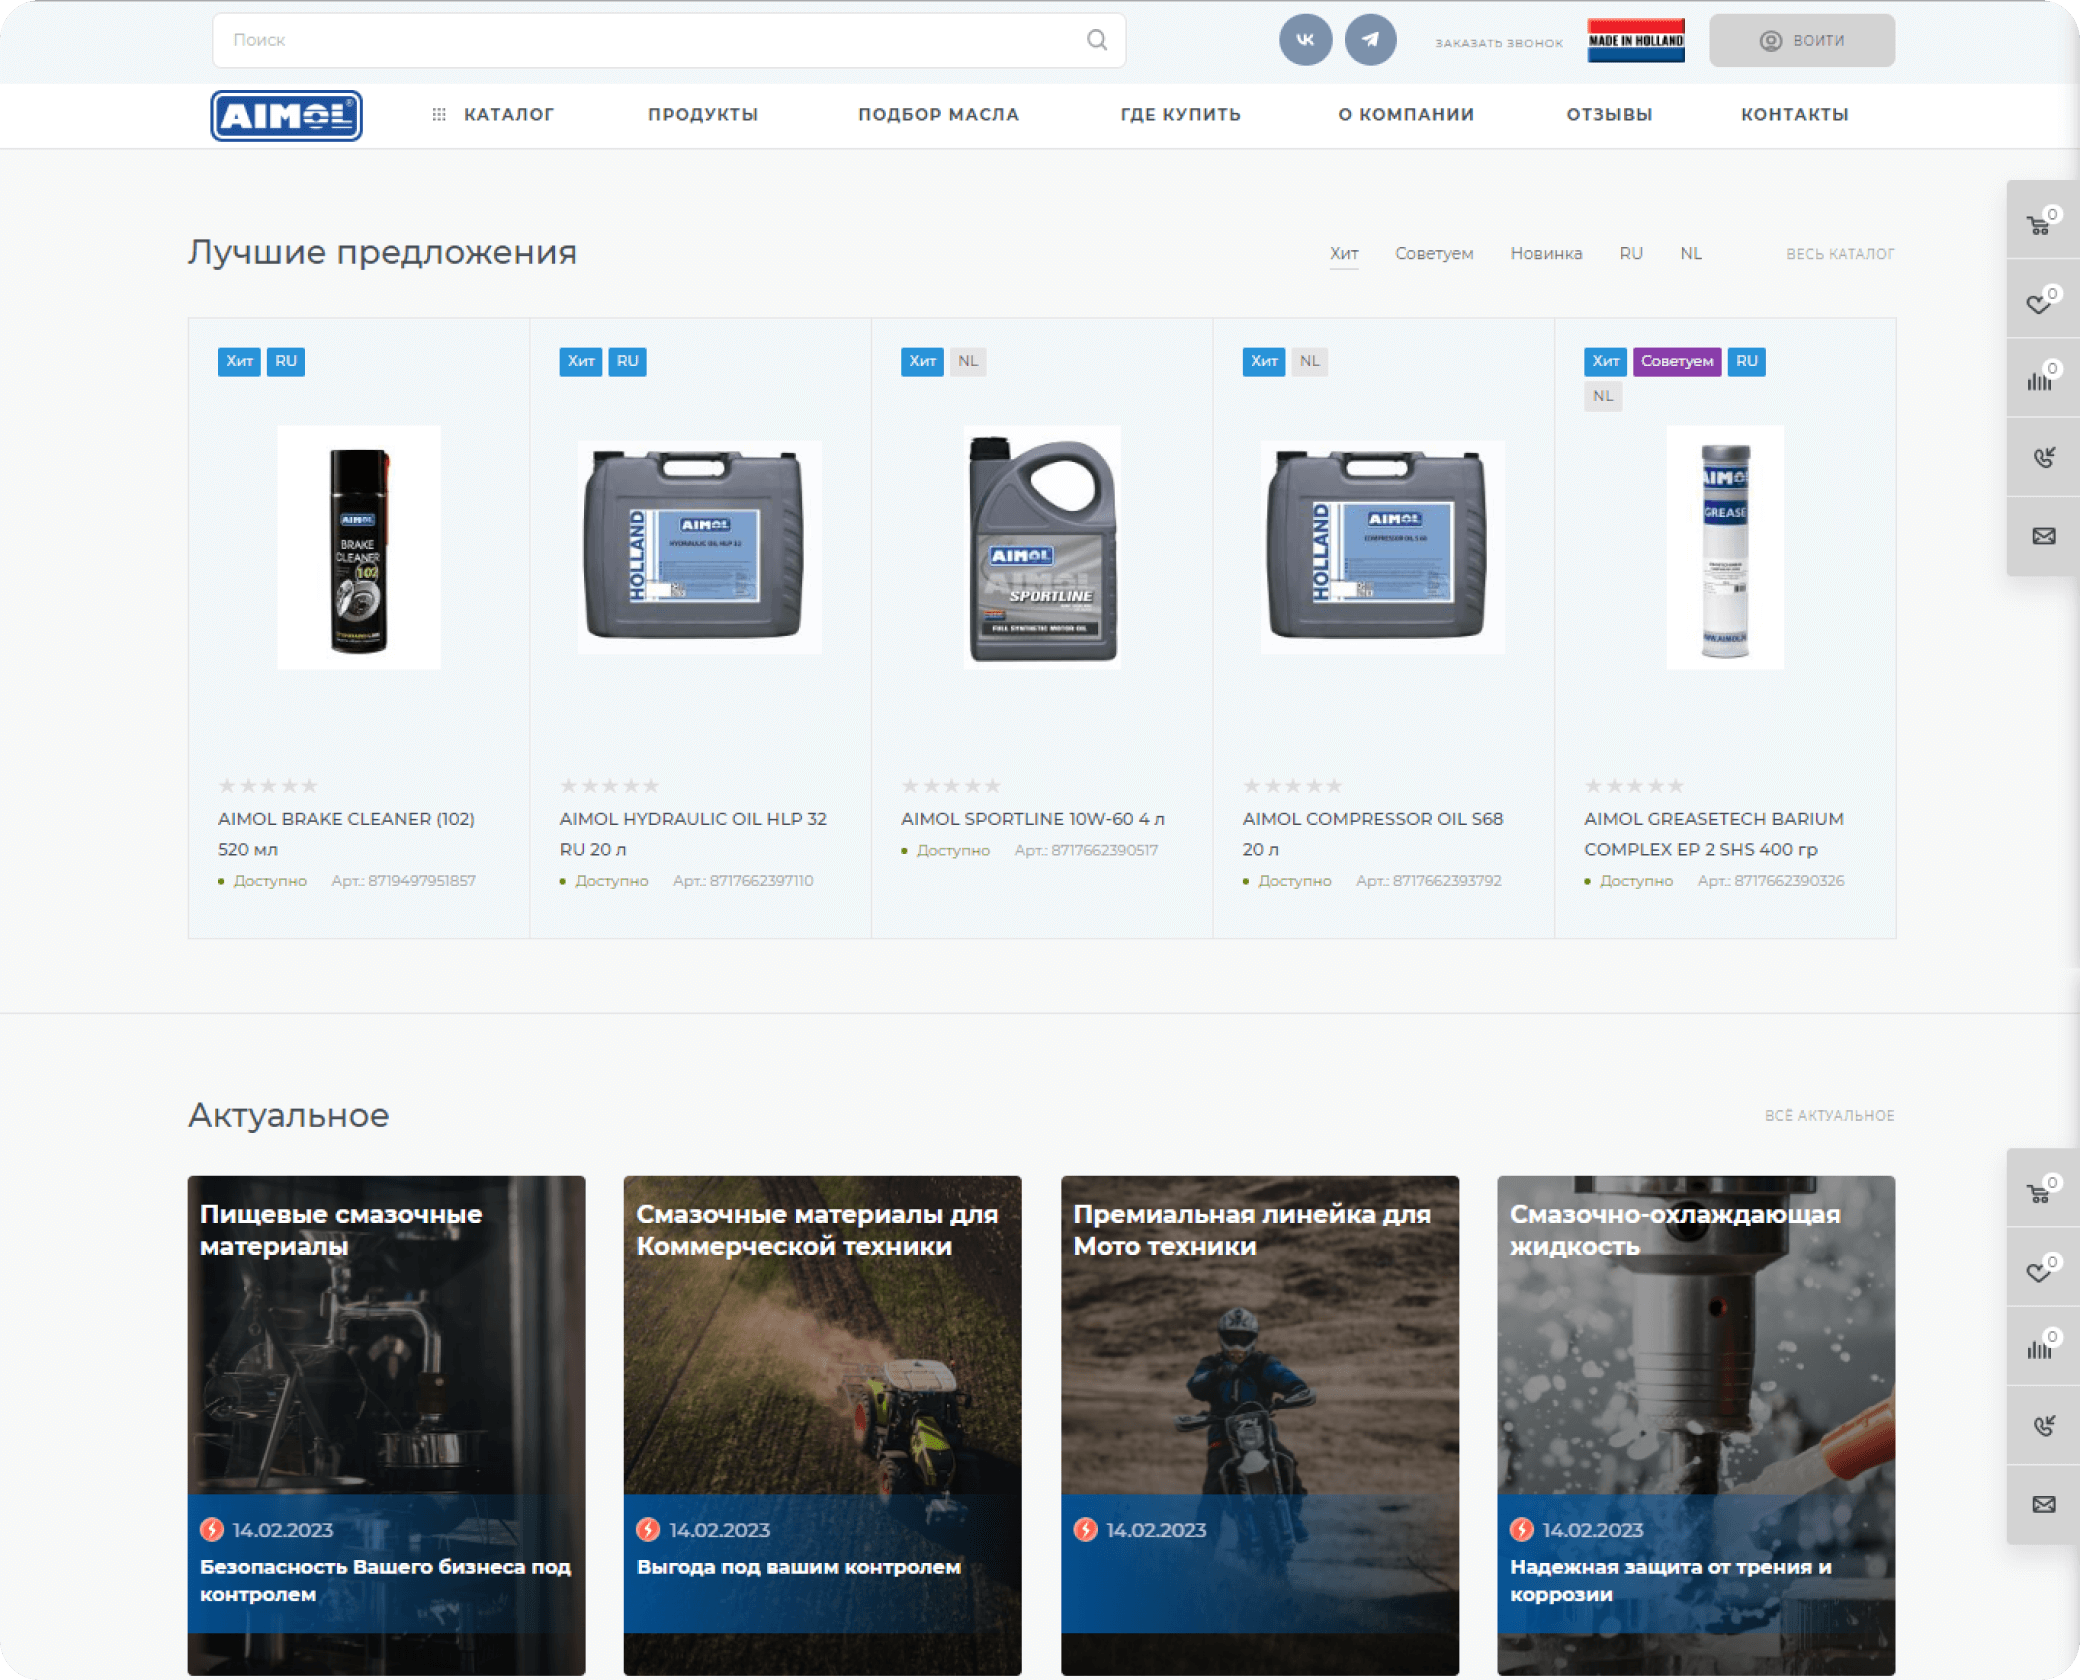Click the search magnifier icon

[1097, 40]
